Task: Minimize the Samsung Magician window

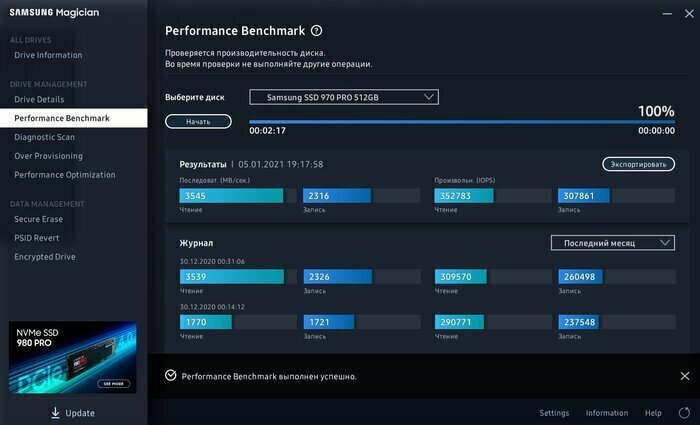Action: tap(668, 14)
